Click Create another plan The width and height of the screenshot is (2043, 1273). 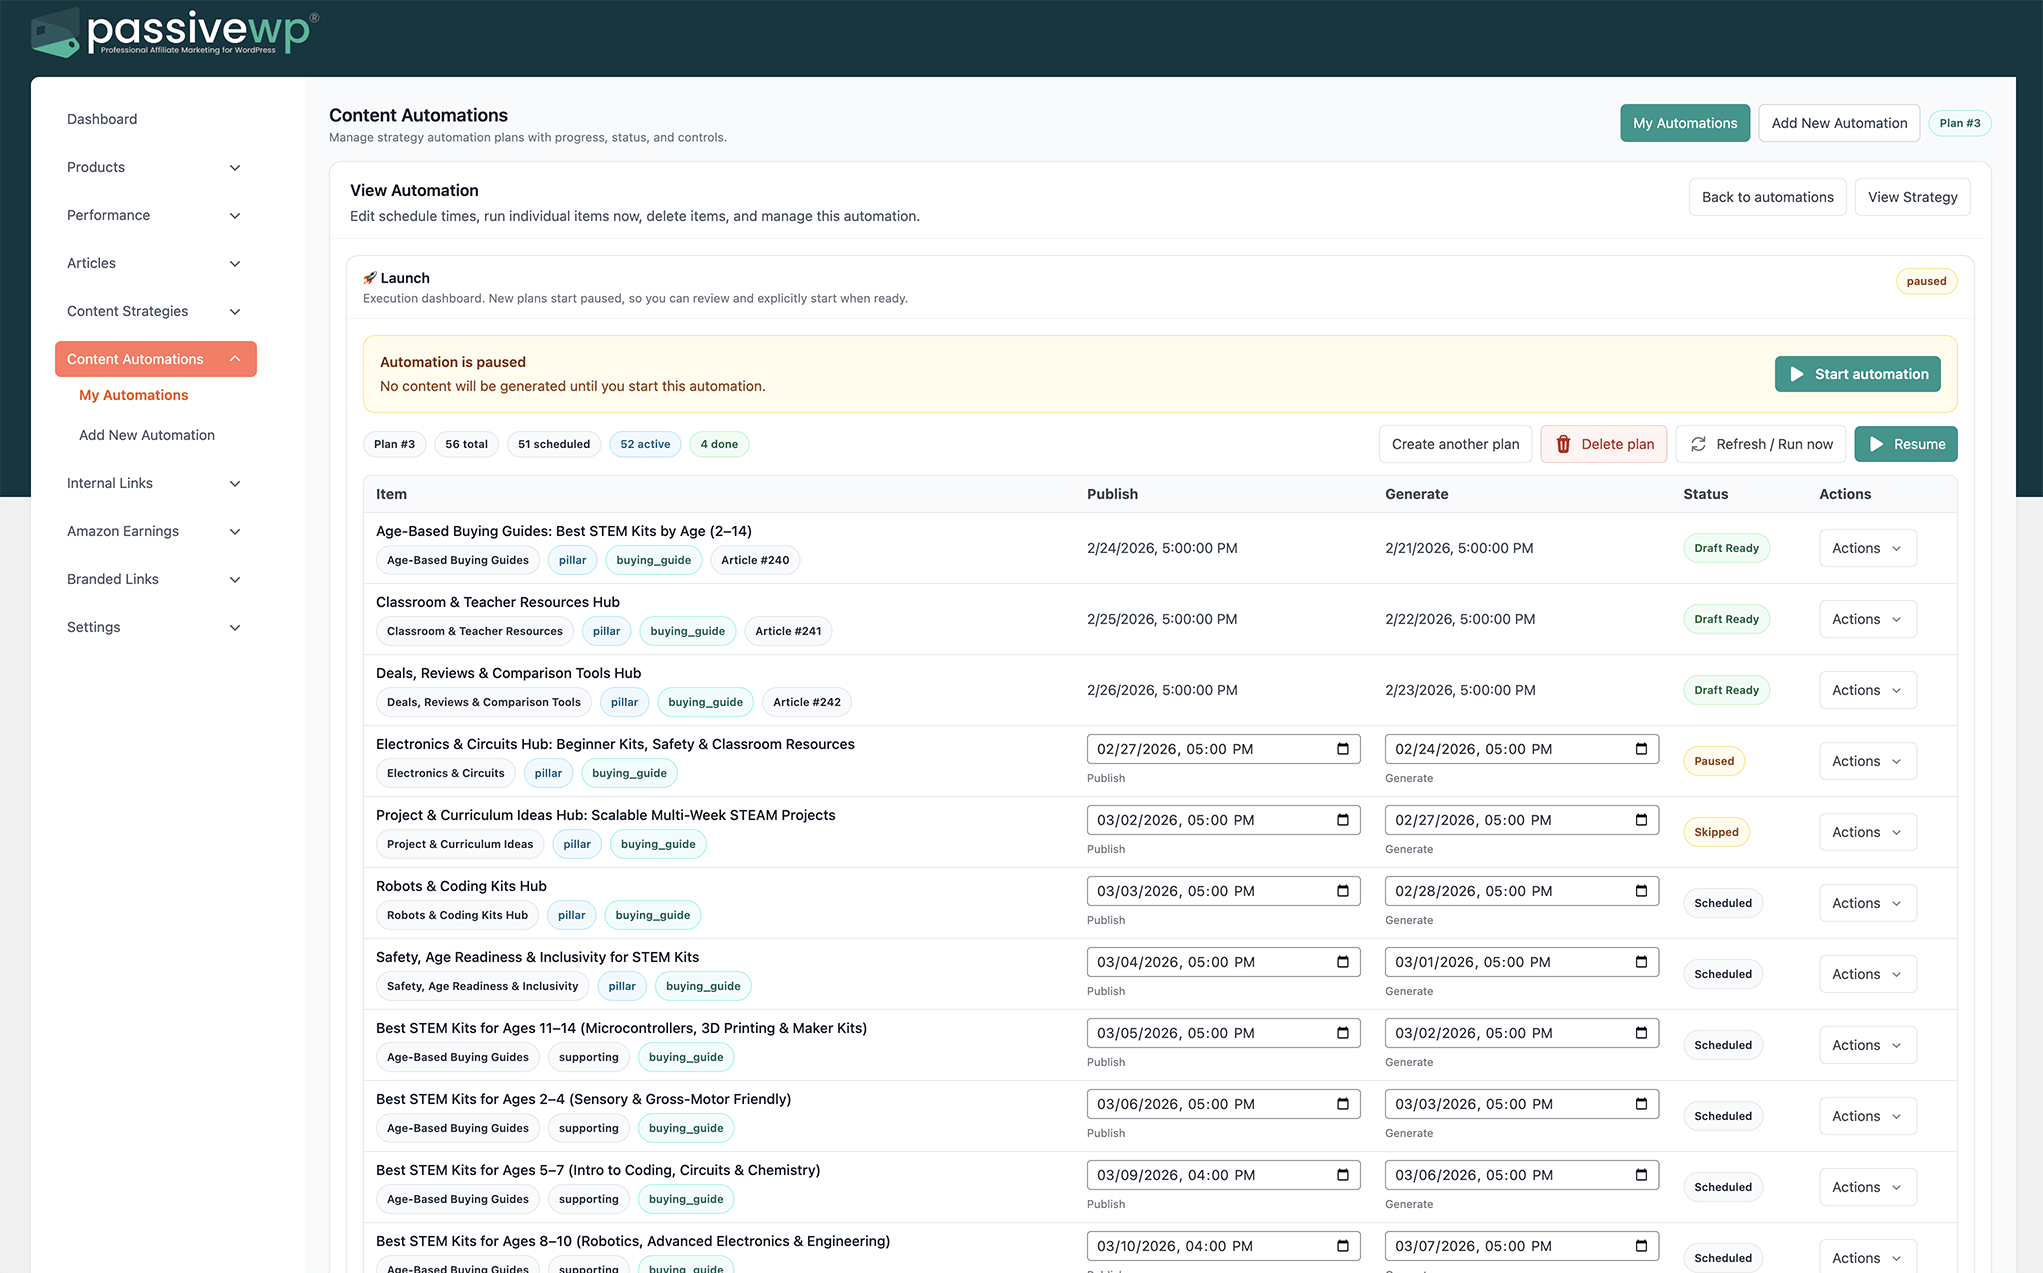[x=1455, y=444]
